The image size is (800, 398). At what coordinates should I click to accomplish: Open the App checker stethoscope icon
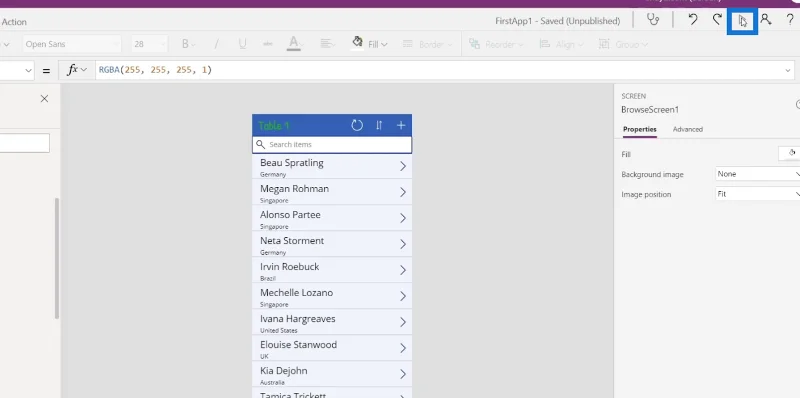653,20
